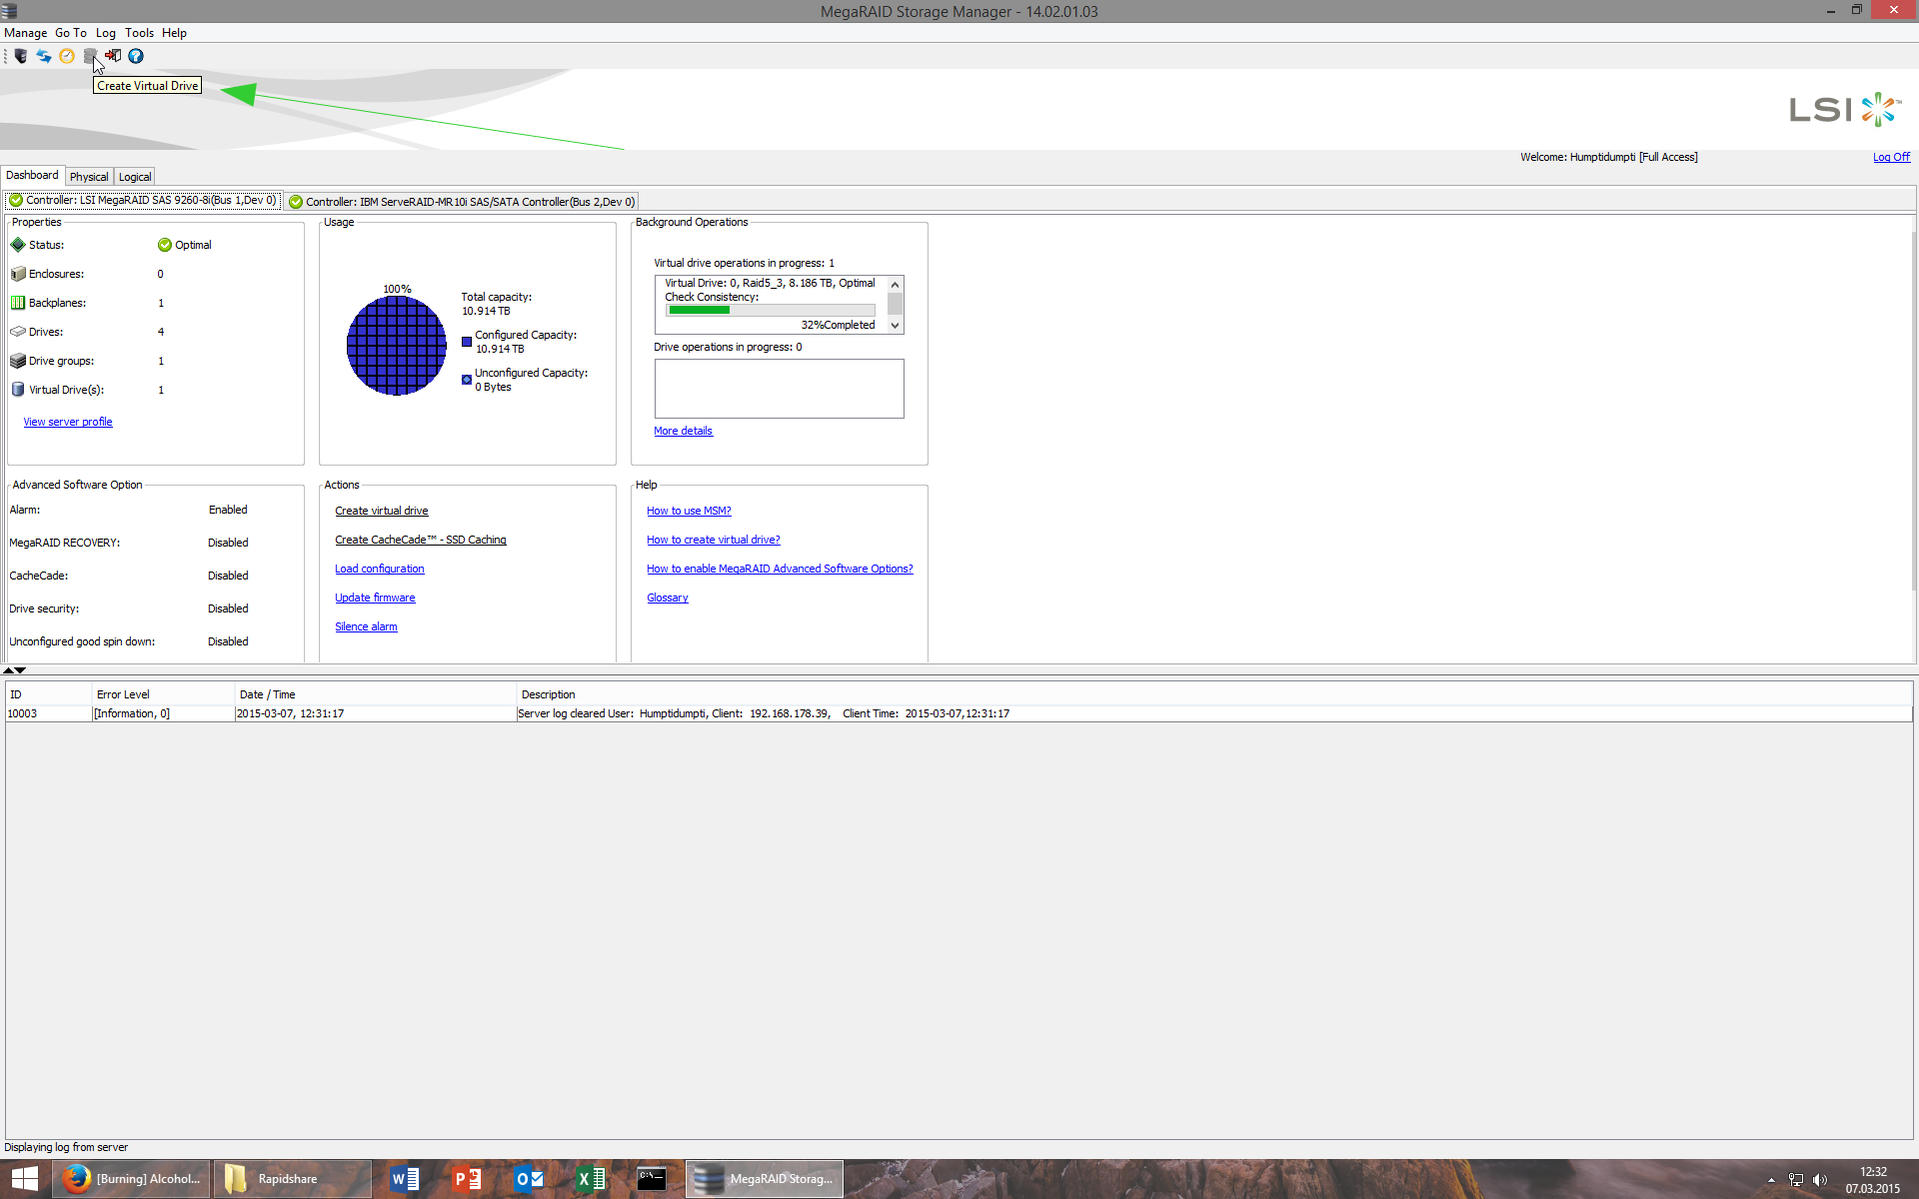Viewport: 1919px width, 1199px height.
Task: Click More details link
Action: coord(683,431)
